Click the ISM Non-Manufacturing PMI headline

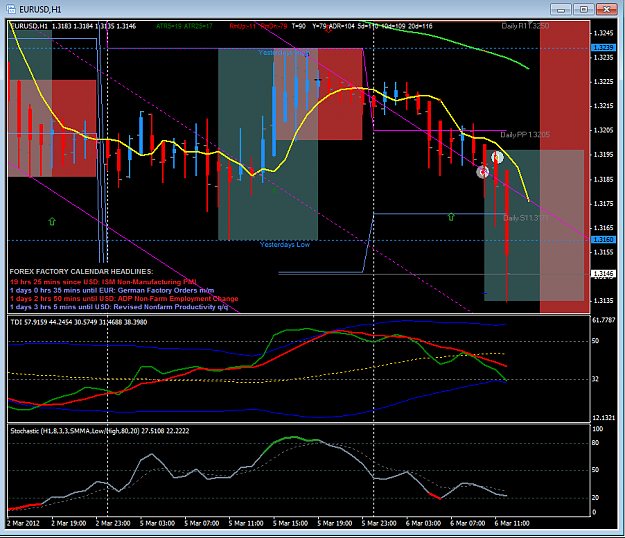click(x=103, y=282)
